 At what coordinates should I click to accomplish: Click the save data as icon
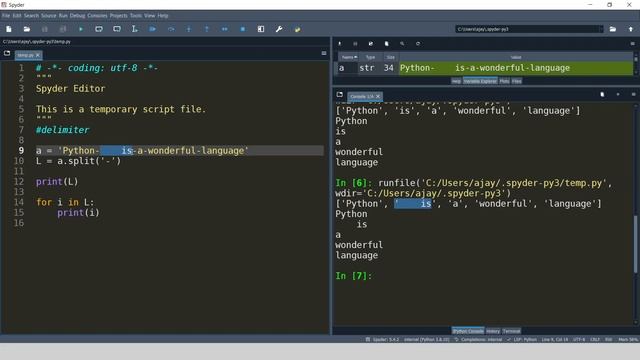coord(371,44)
